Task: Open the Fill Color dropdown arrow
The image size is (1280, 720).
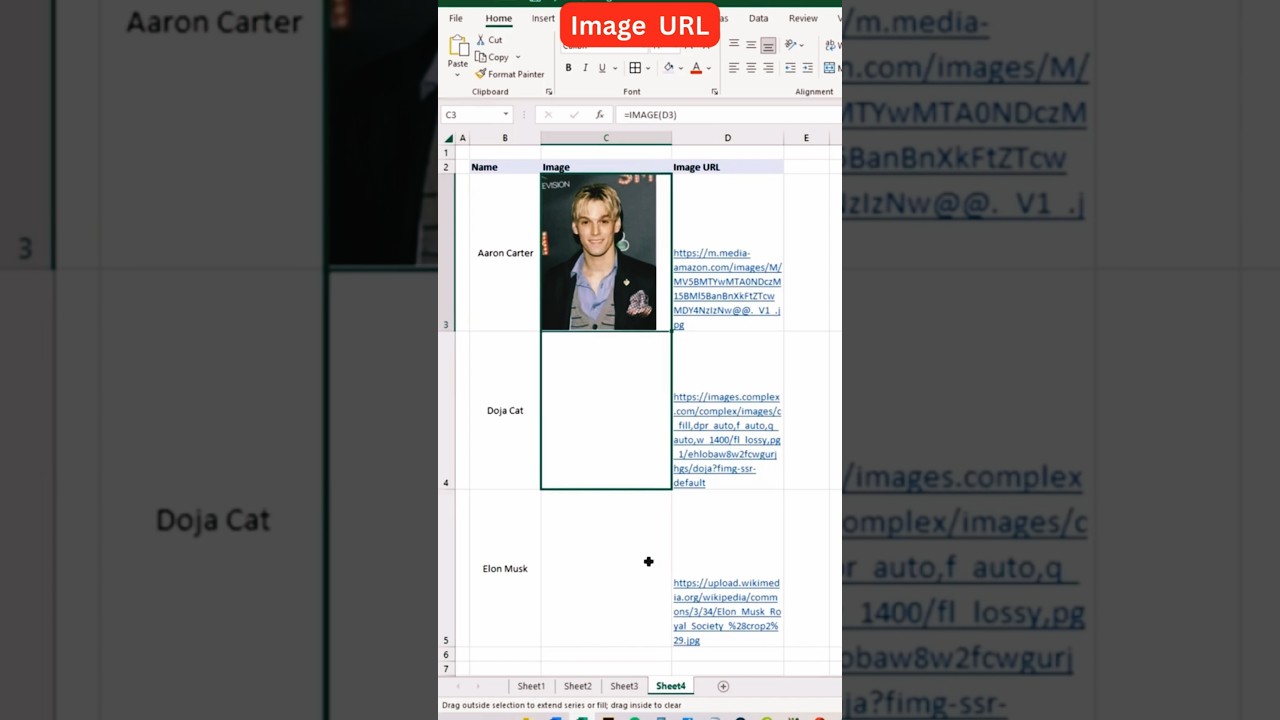Action: tap(681, 68)
